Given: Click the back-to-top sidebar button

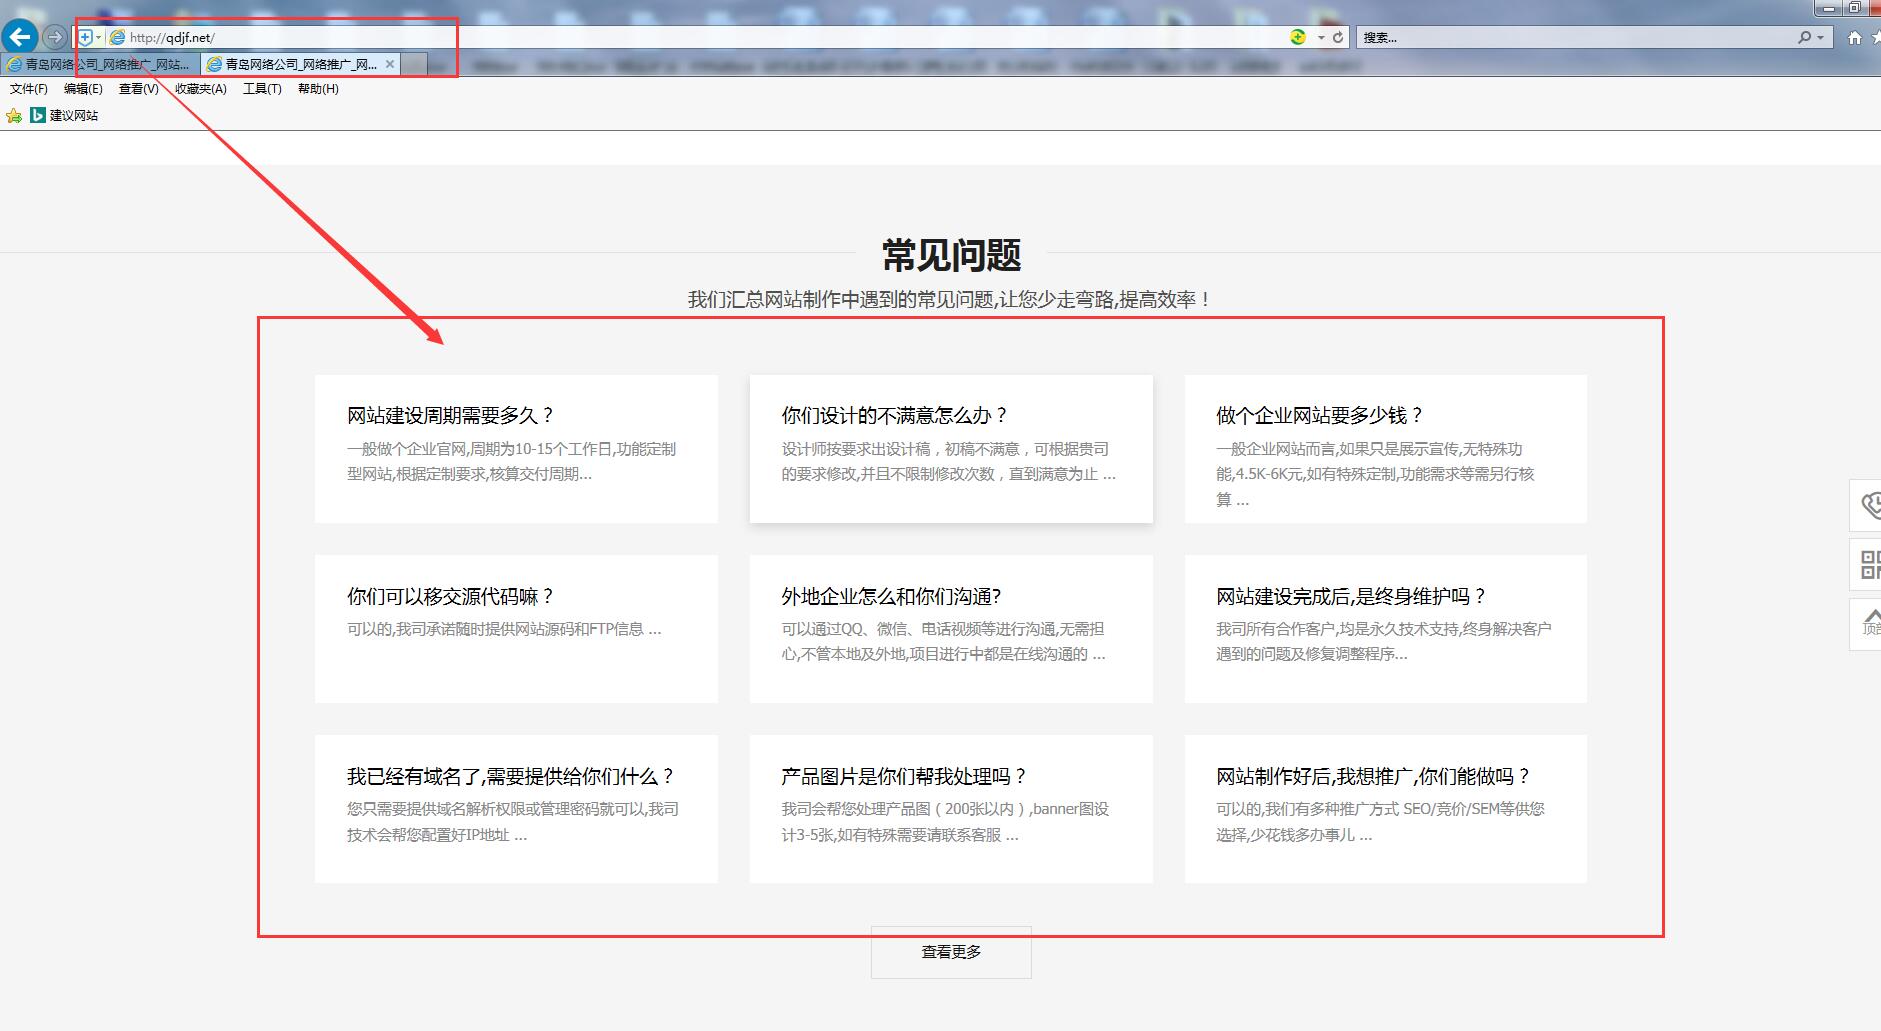Looking at the screenshot, I should pos(1868,624).
